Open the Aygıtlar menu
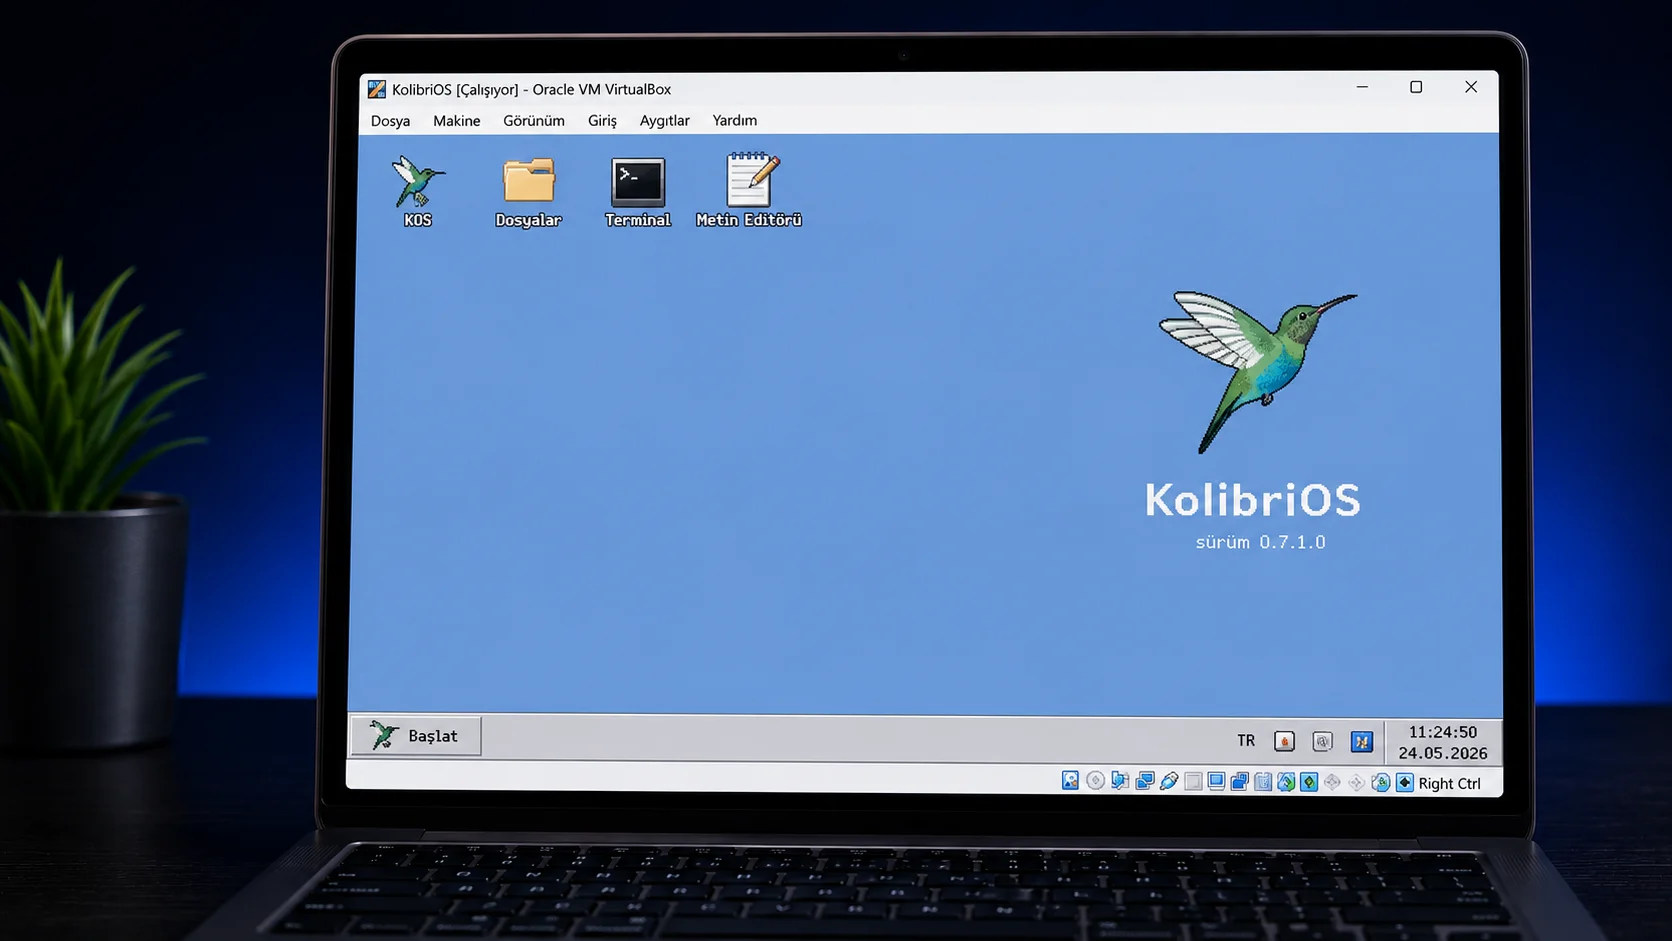 [x=664, y=120]
